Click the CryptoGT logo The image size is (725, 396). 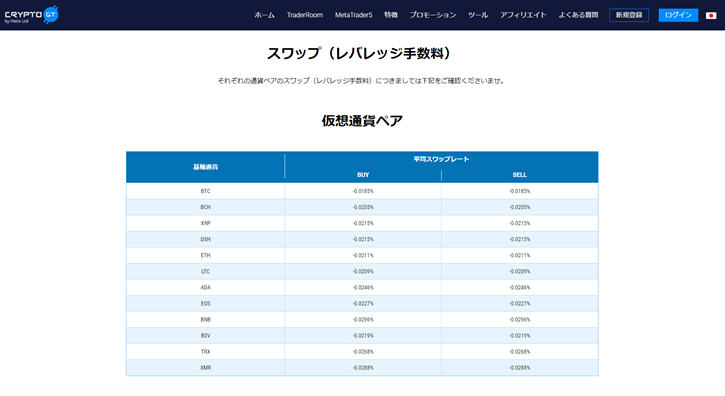point(31,15)
